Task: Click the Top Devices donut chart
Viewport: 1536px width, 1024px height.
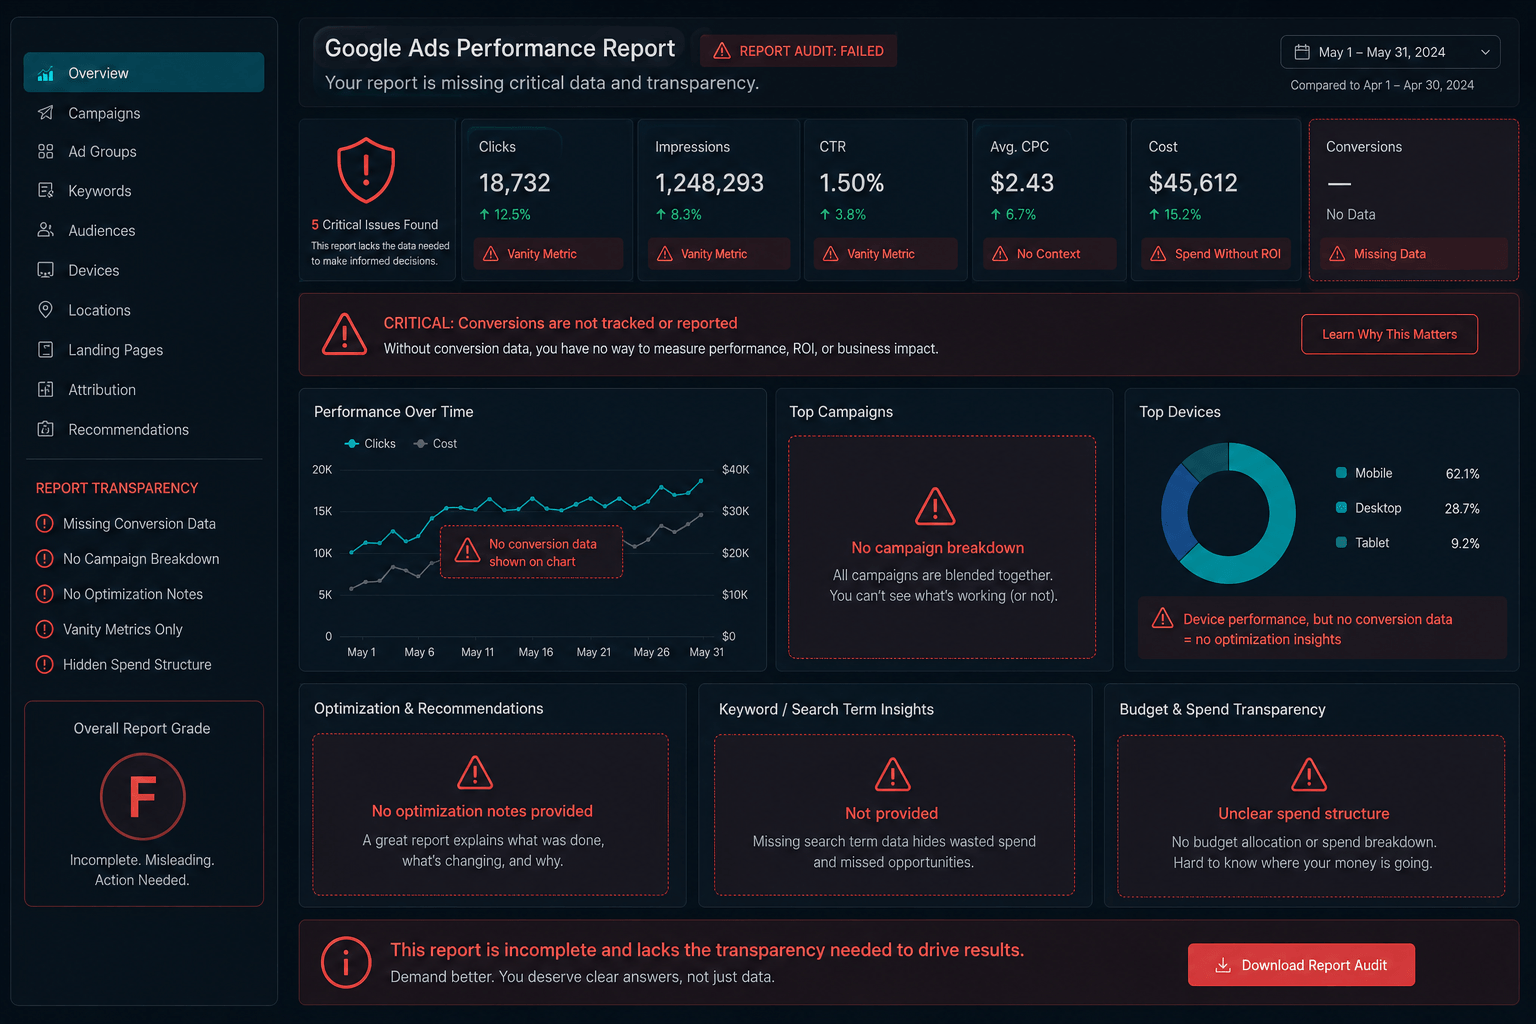Action: pyautogui.click(x=1228, y=513)
